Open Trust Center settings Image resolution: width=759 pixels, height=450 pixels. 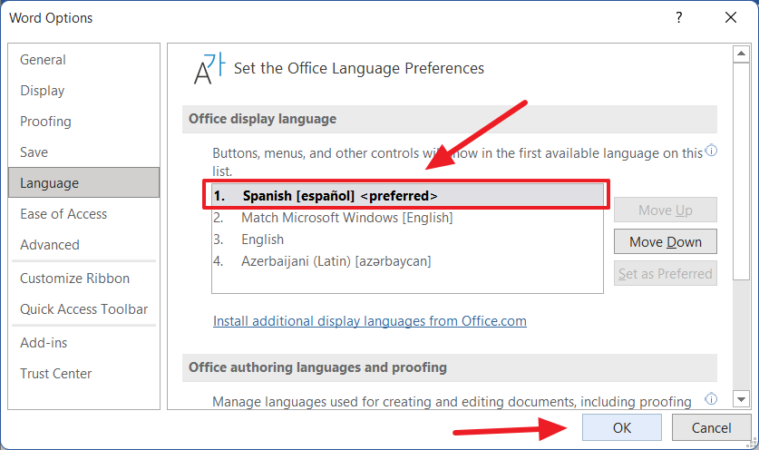tap(84, 374)
